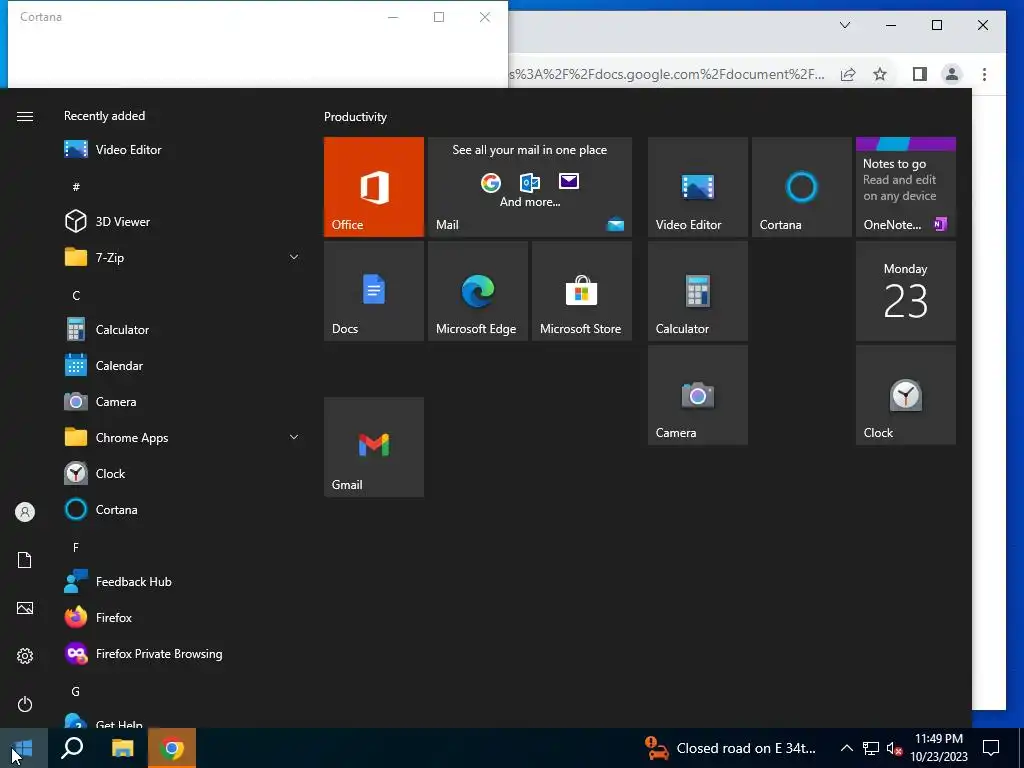This screenshot has height=768, width=1024.
Task: Open the Documents shortcut icon
Action: point(25,560)
